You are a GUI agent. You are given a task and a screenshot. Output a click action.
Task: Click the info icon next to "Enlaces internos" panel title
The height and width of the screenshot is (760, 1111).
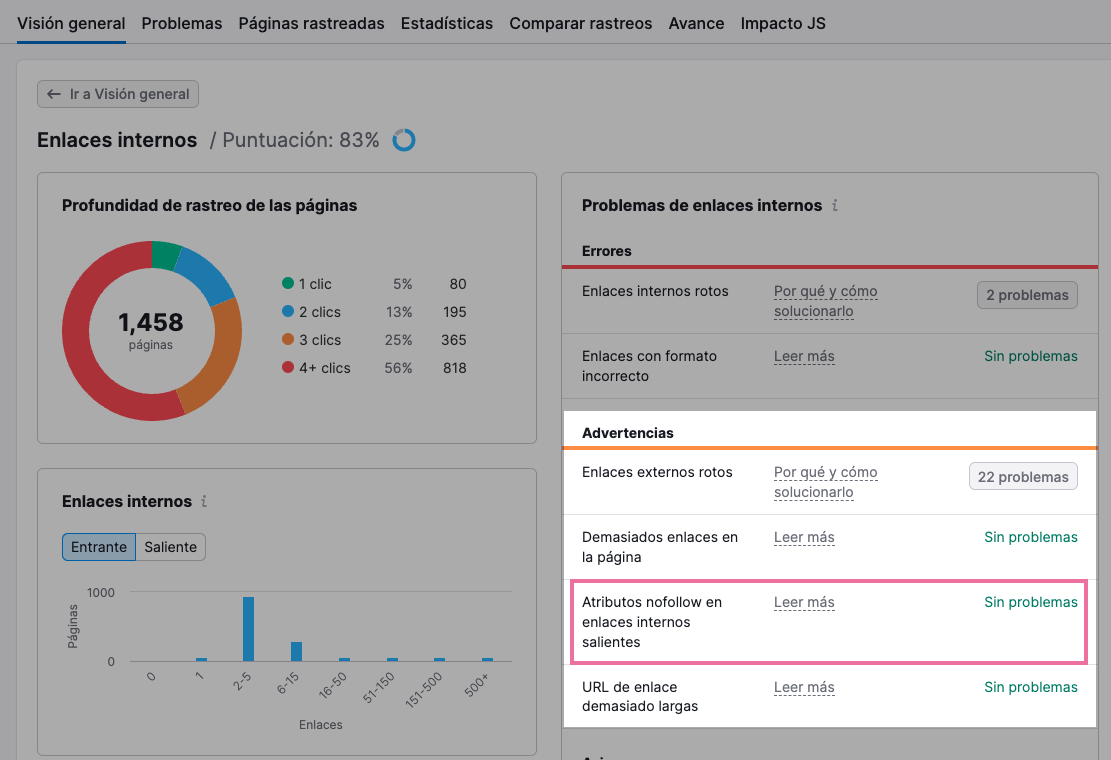click(x=205, y=501)
